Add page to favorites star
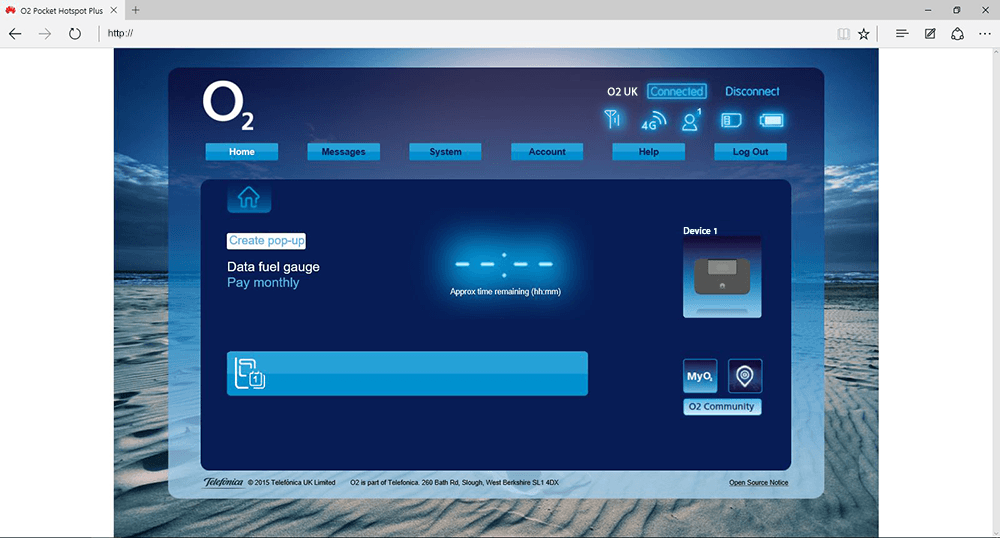Image resolution: width=1000 pixels, height=538 pixels. pyautogui.click(x=864, y=34)
